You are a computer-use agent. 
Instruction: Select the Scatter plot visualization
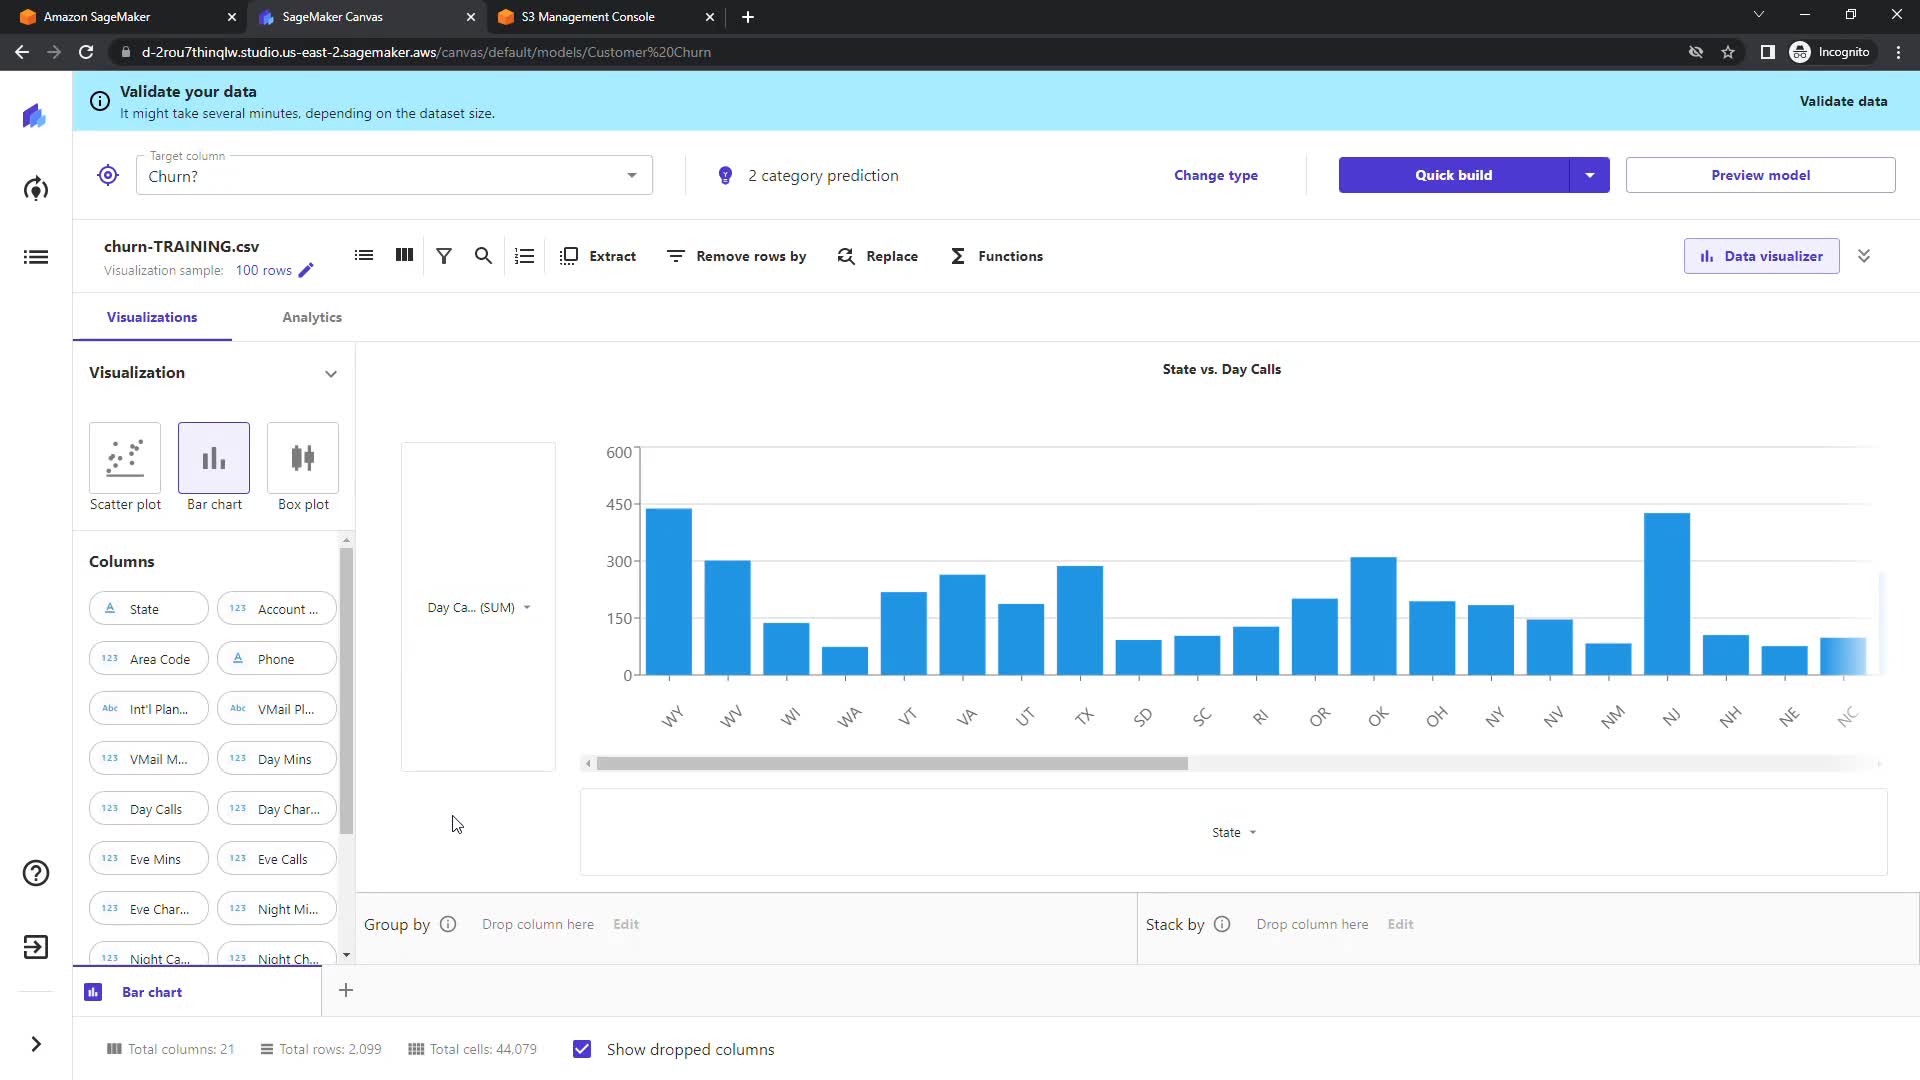click(125, 459)
